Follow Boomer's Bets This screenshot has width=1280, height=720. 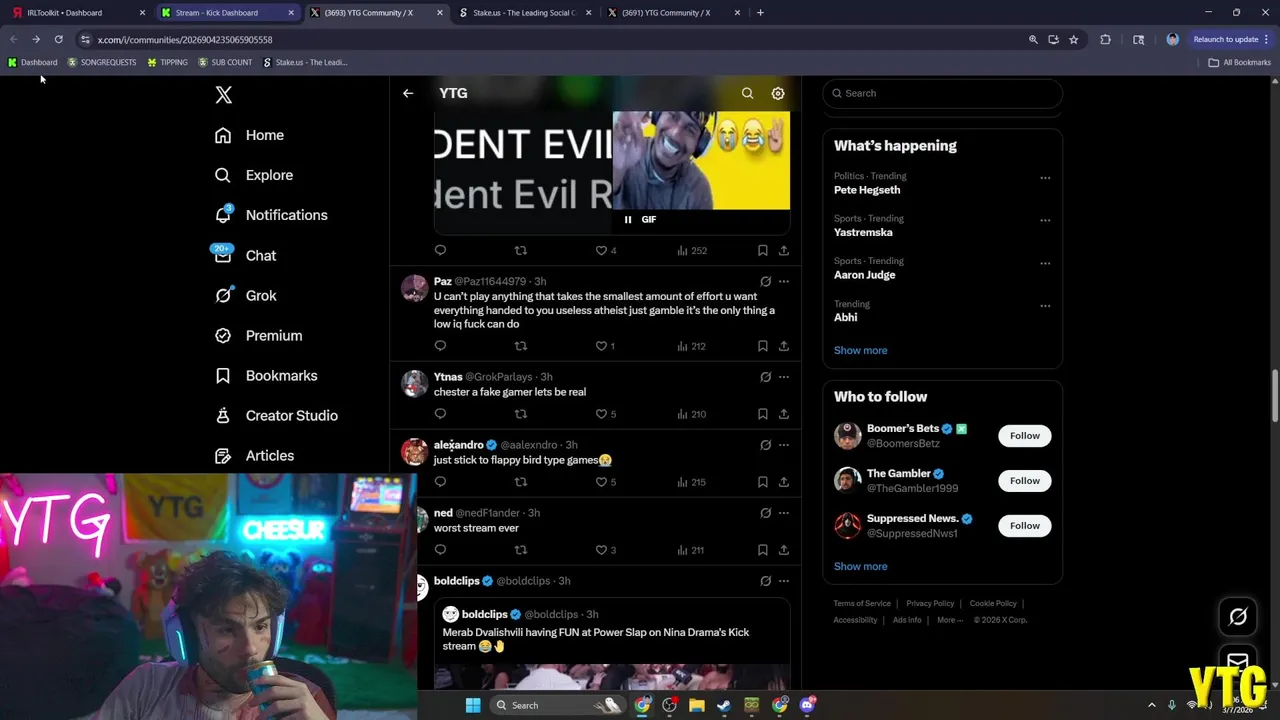pos(1024,436)
